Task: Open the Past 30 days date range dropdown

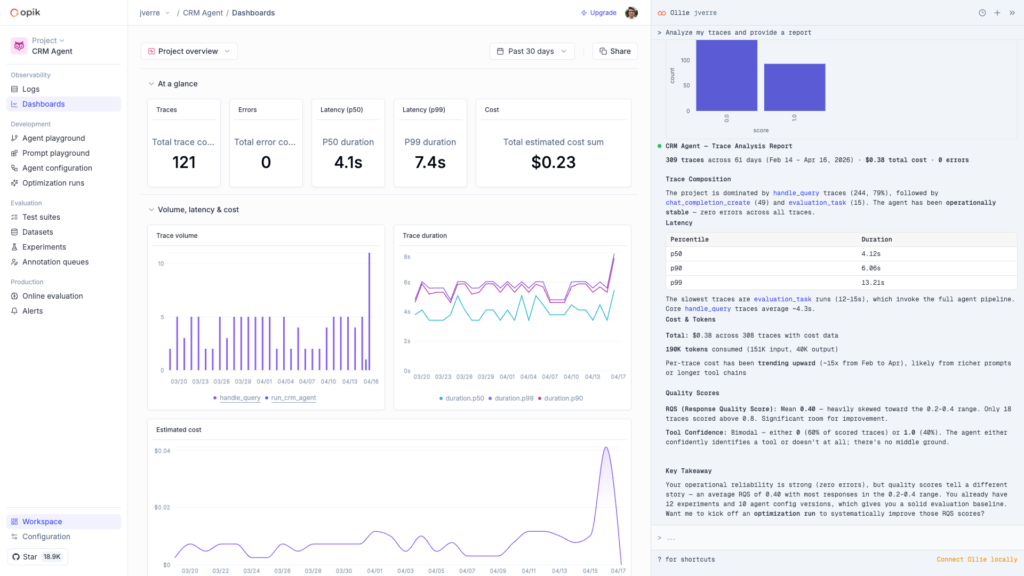Action: [532, 51]
